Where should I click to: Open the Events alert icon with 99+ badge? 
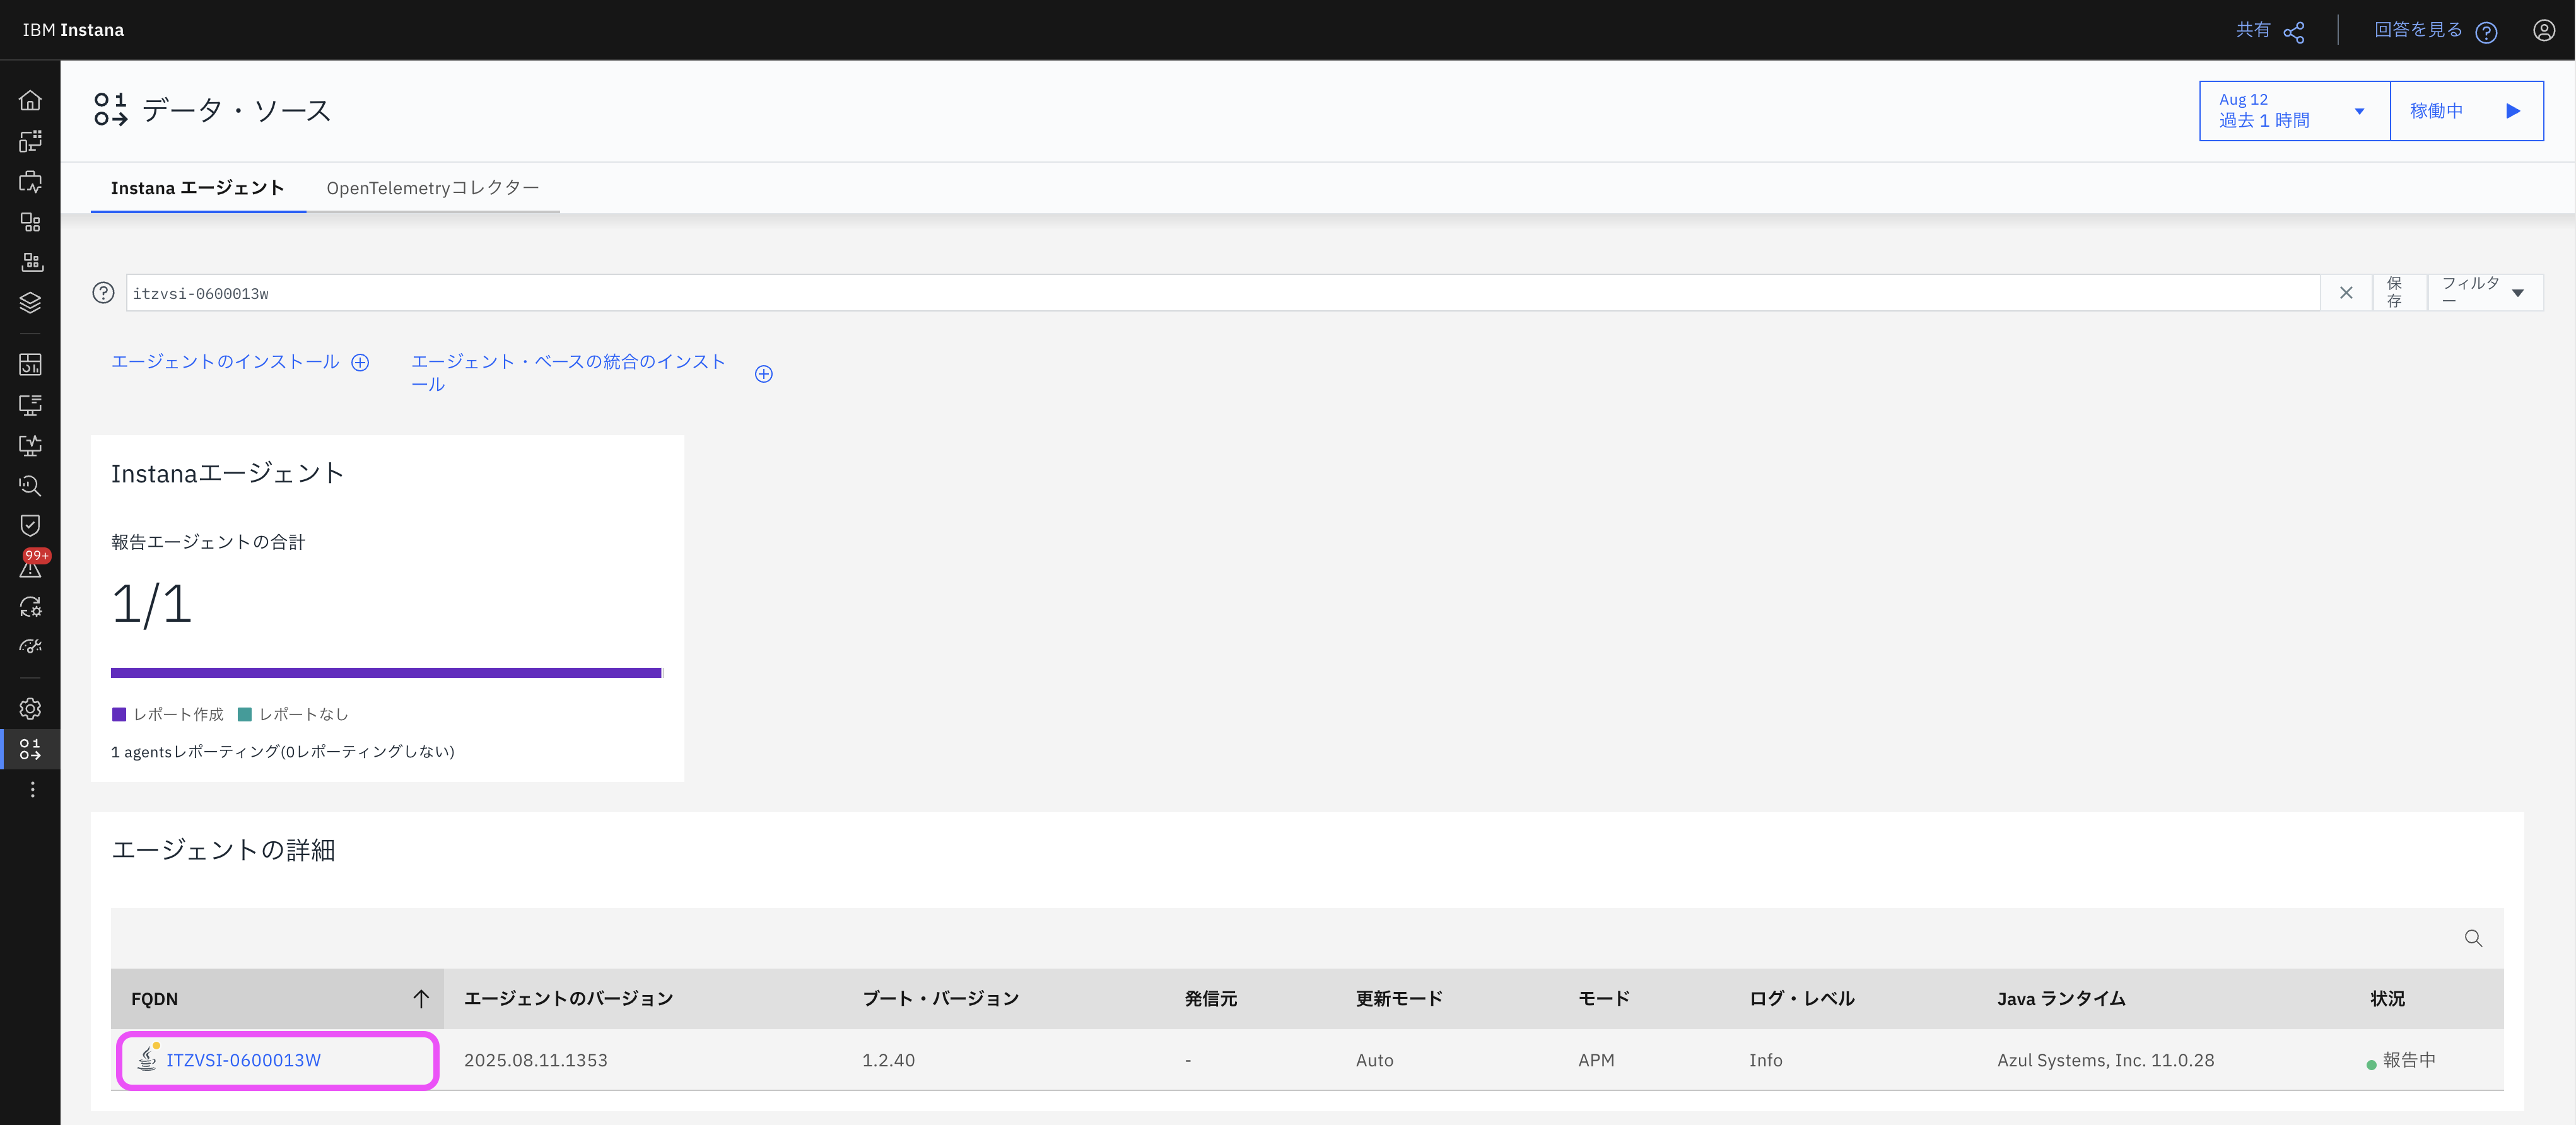click(30, 567)
